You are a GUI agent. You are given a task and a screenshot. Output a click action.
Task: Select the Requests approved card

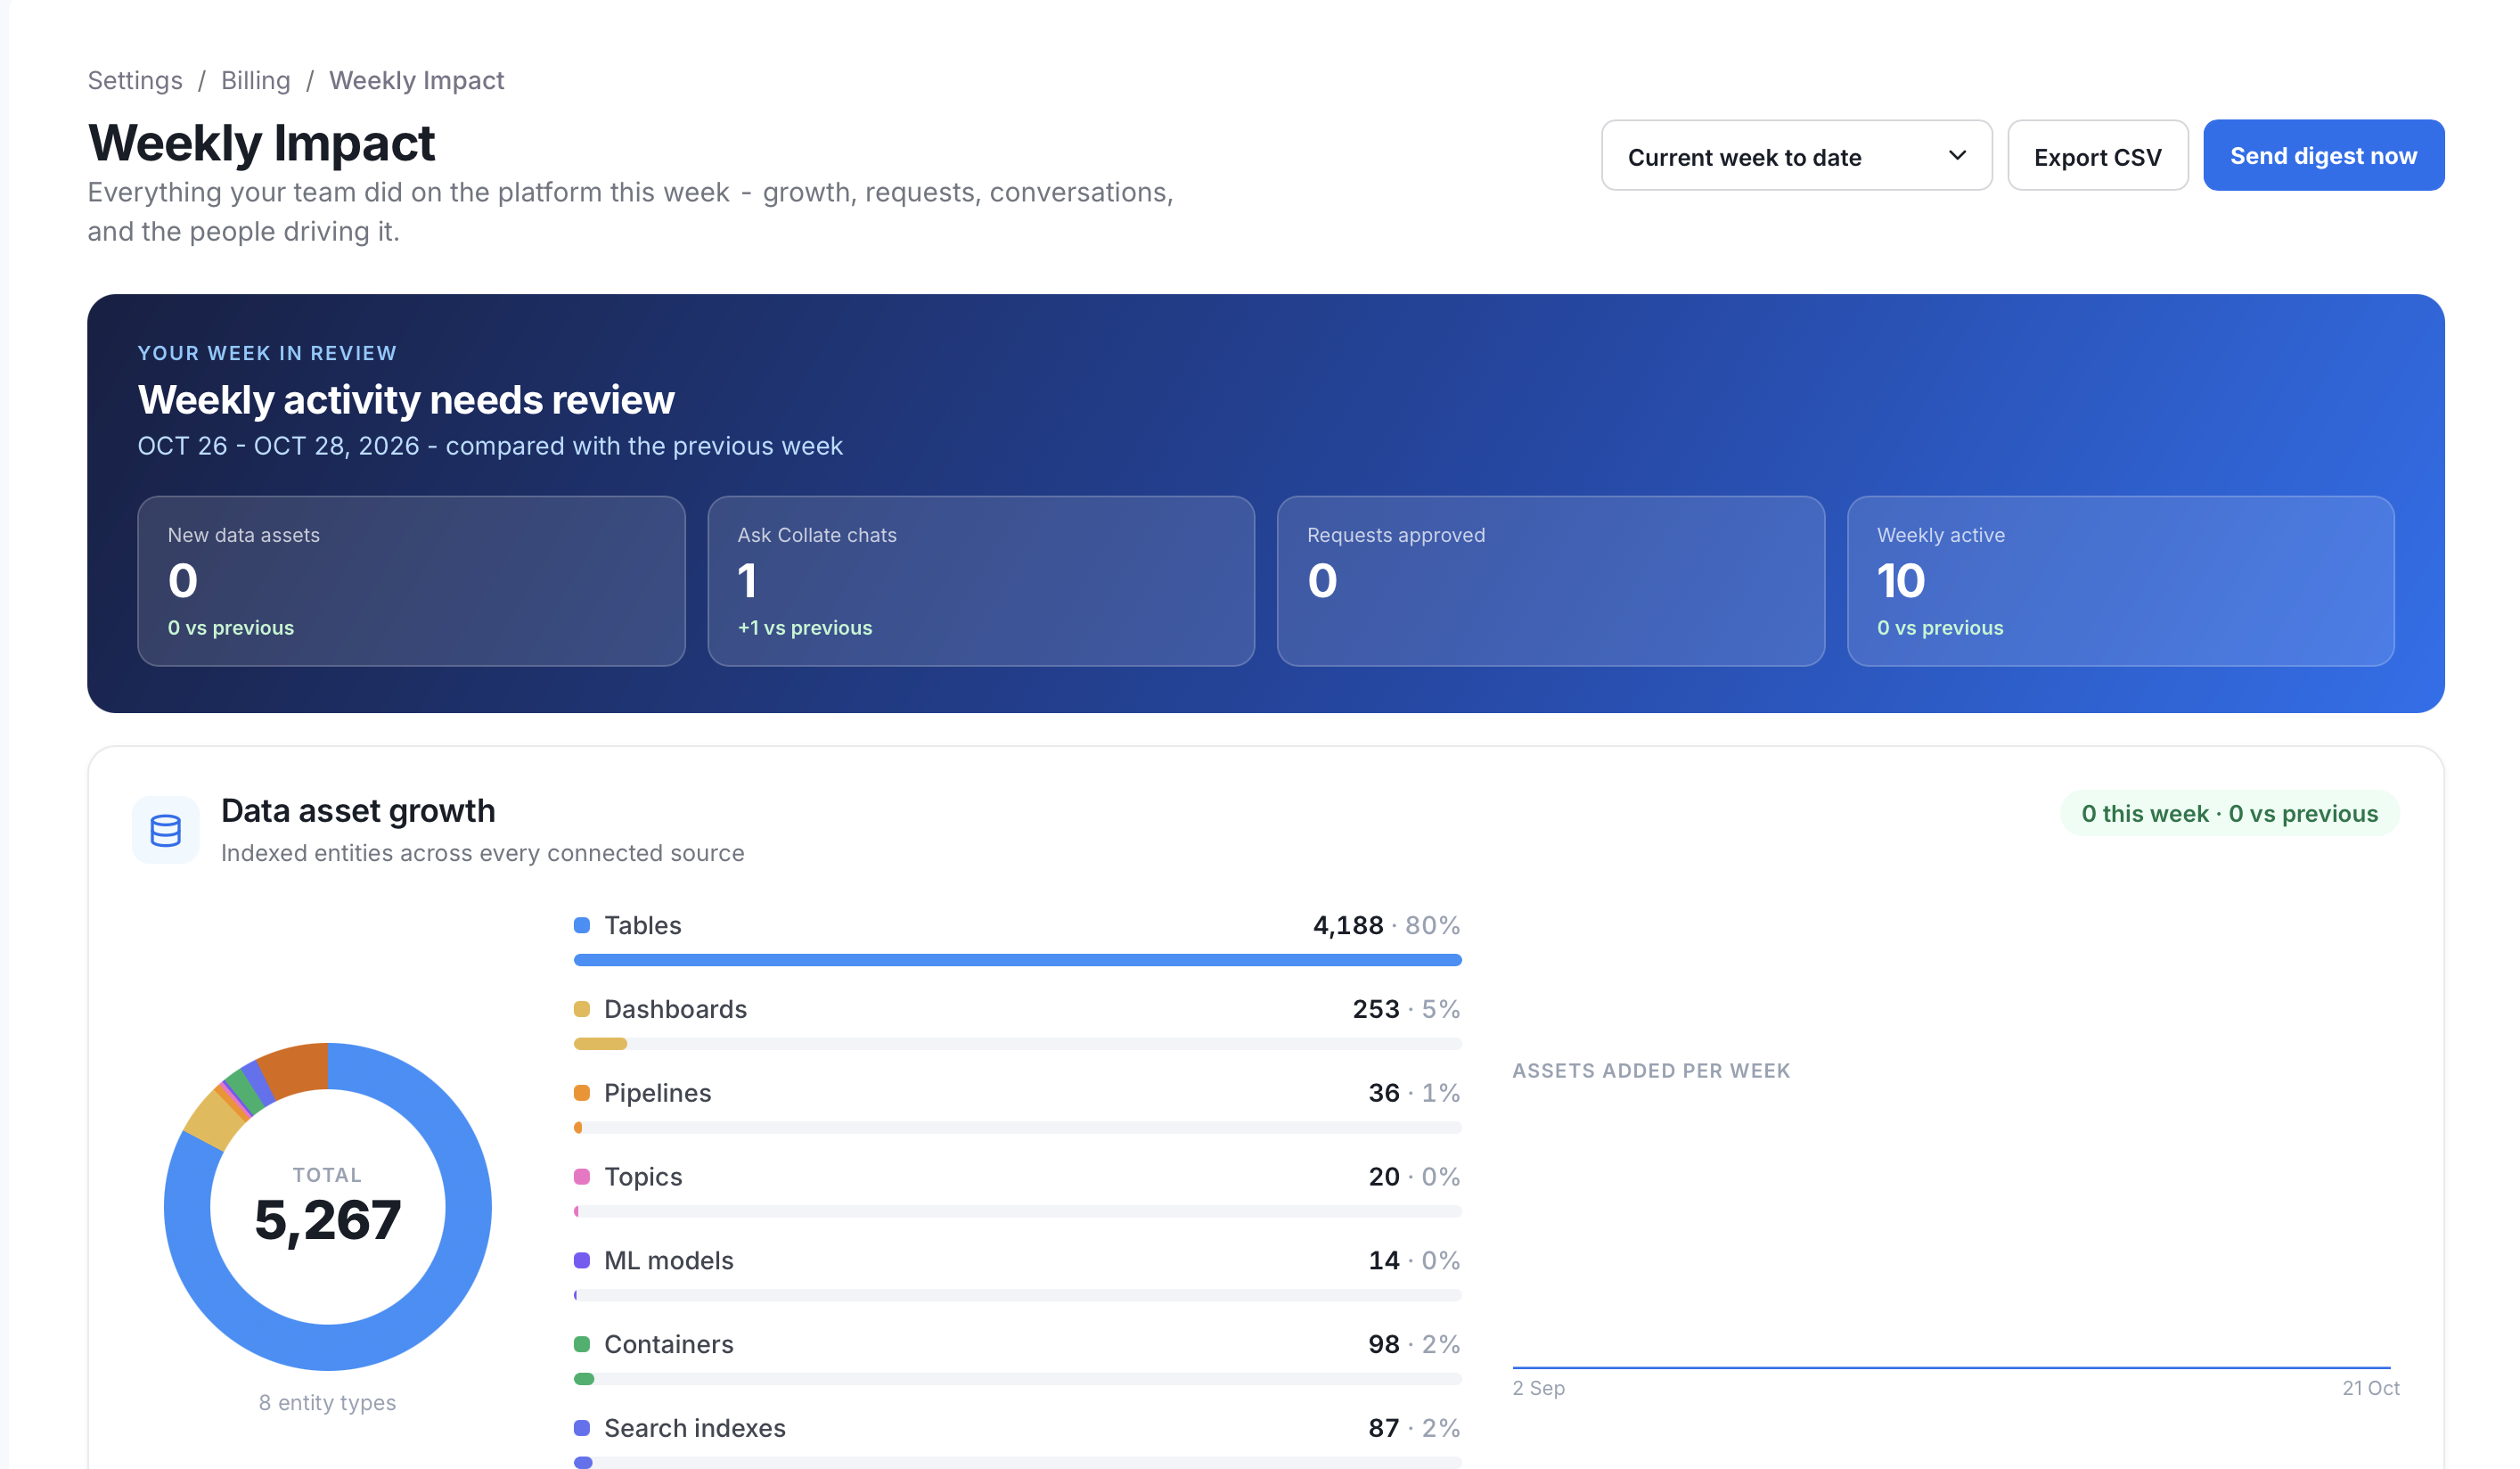point(1550,581)
